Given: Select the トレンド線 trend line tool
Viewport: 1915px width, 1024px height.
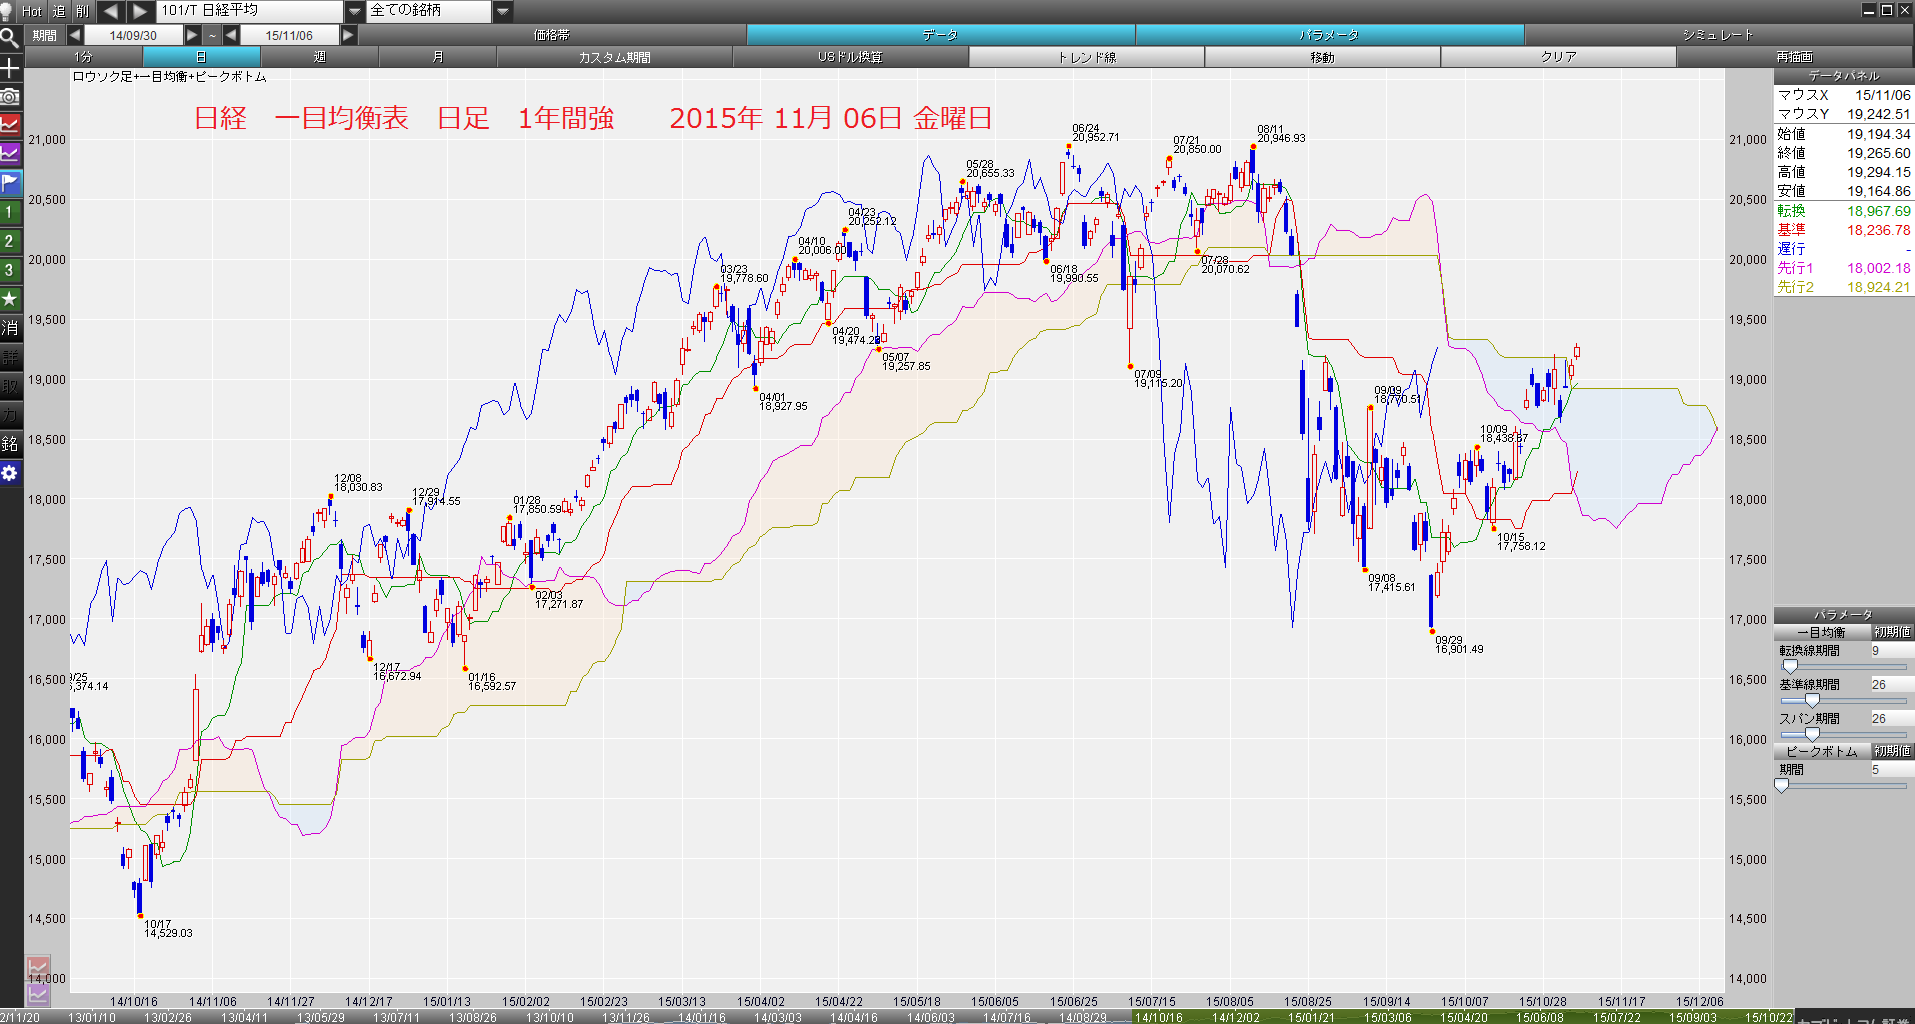Looking at the screenshot, I should [x=1087, y=57].
